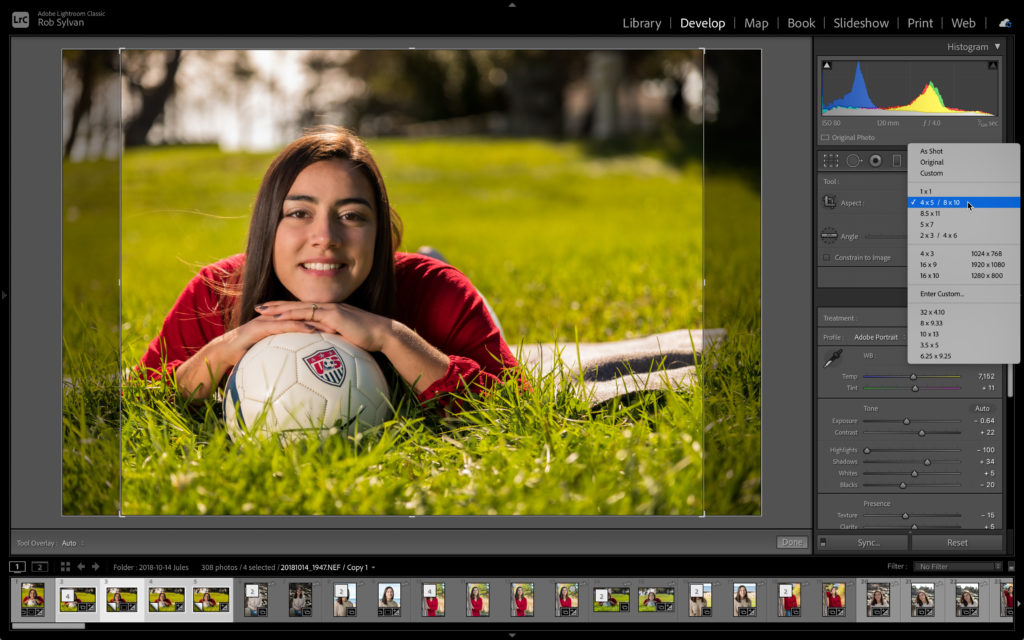Enable the Constrain to Image checkbox
Viewport: 1024px width, 640px height.
tap(826, 258)
